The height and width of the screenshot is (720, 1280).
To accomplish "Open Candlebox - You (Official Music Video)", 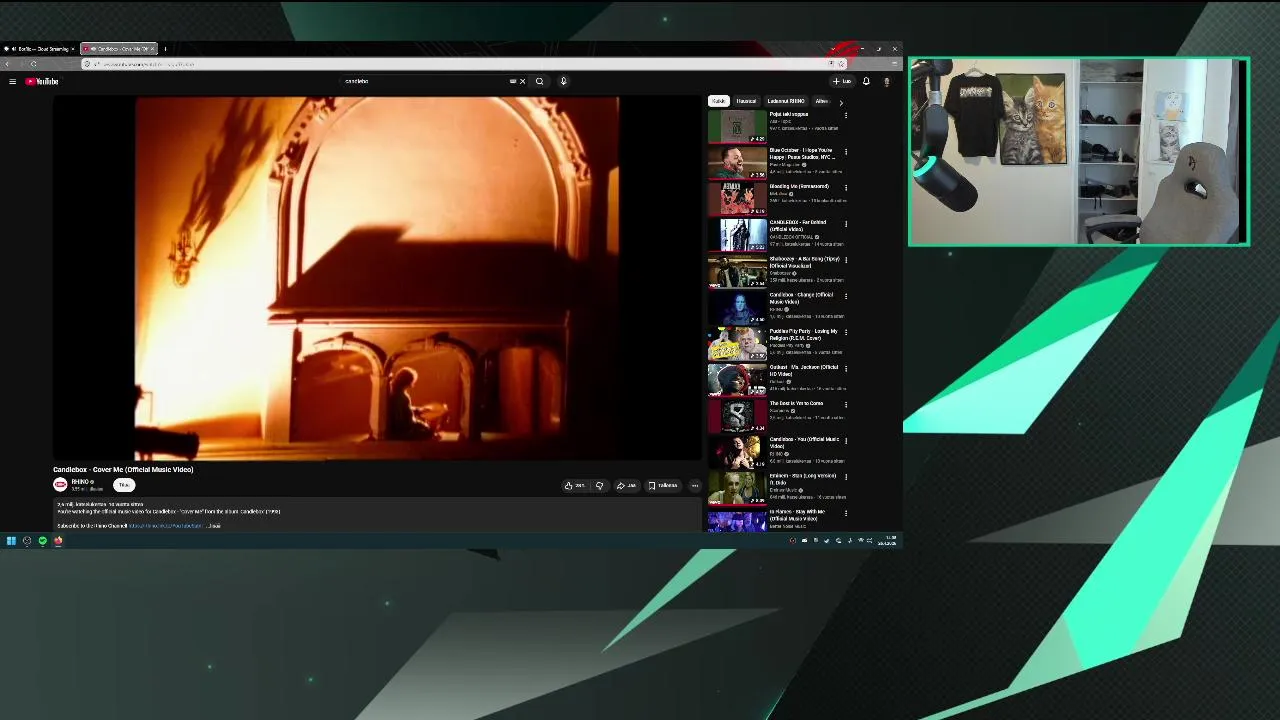I will click(x=804, y=443).
